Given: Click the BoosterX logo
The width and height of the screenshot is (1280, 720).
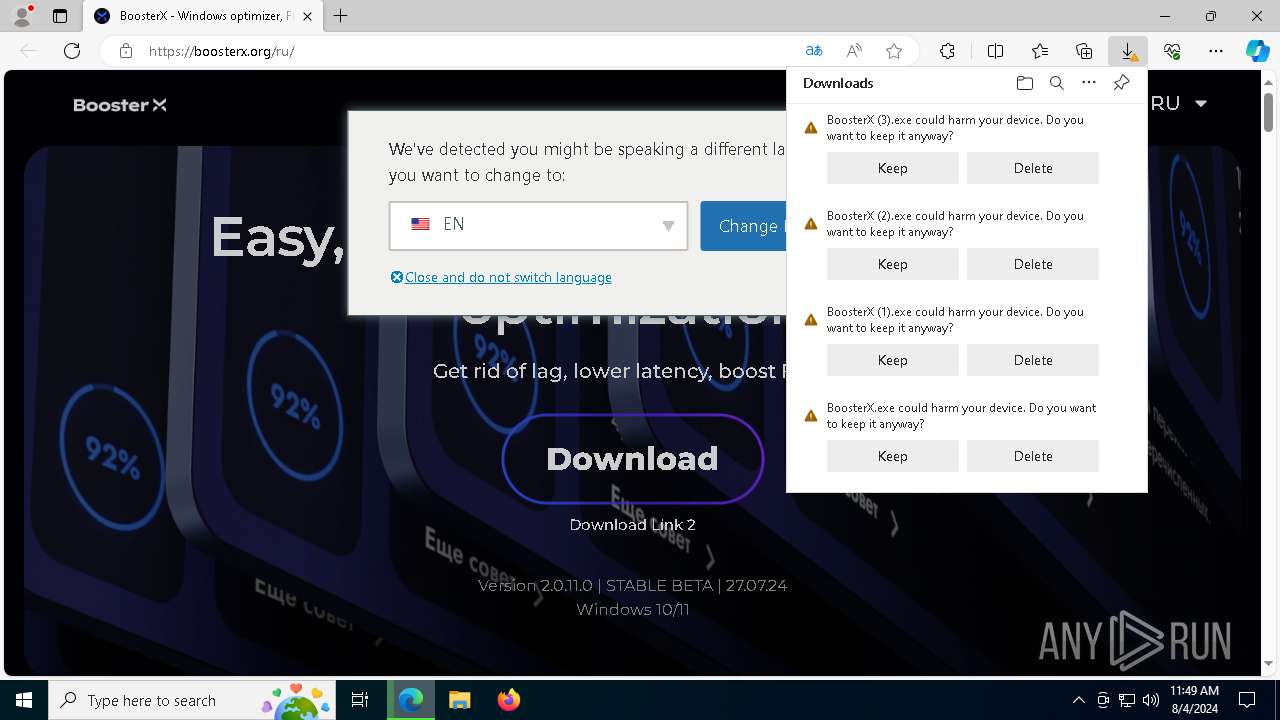Looking at the screenshot, I should 120,105.
